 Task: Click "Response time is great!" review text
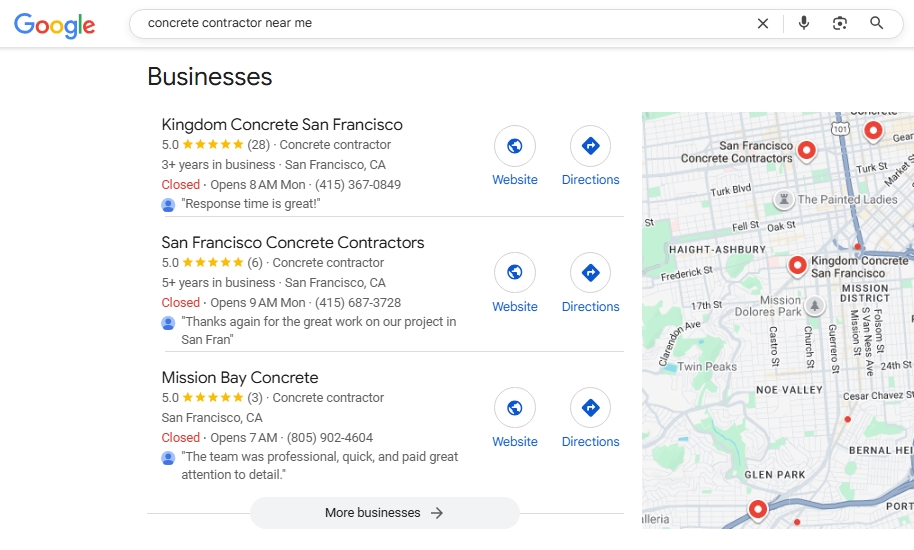click(x=251, y=204)
